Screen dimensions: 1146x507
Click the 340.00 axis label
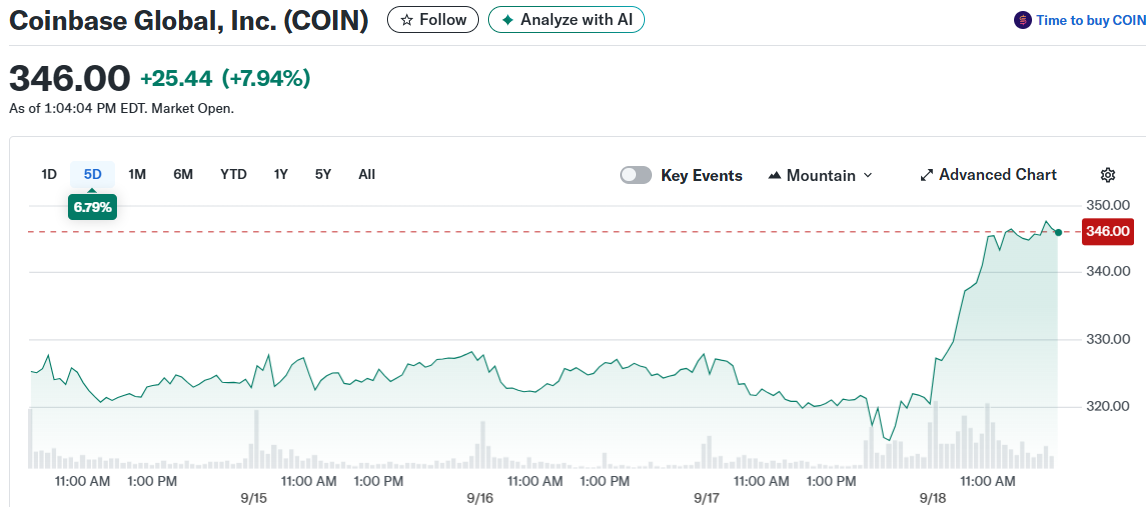point(1107,272)
